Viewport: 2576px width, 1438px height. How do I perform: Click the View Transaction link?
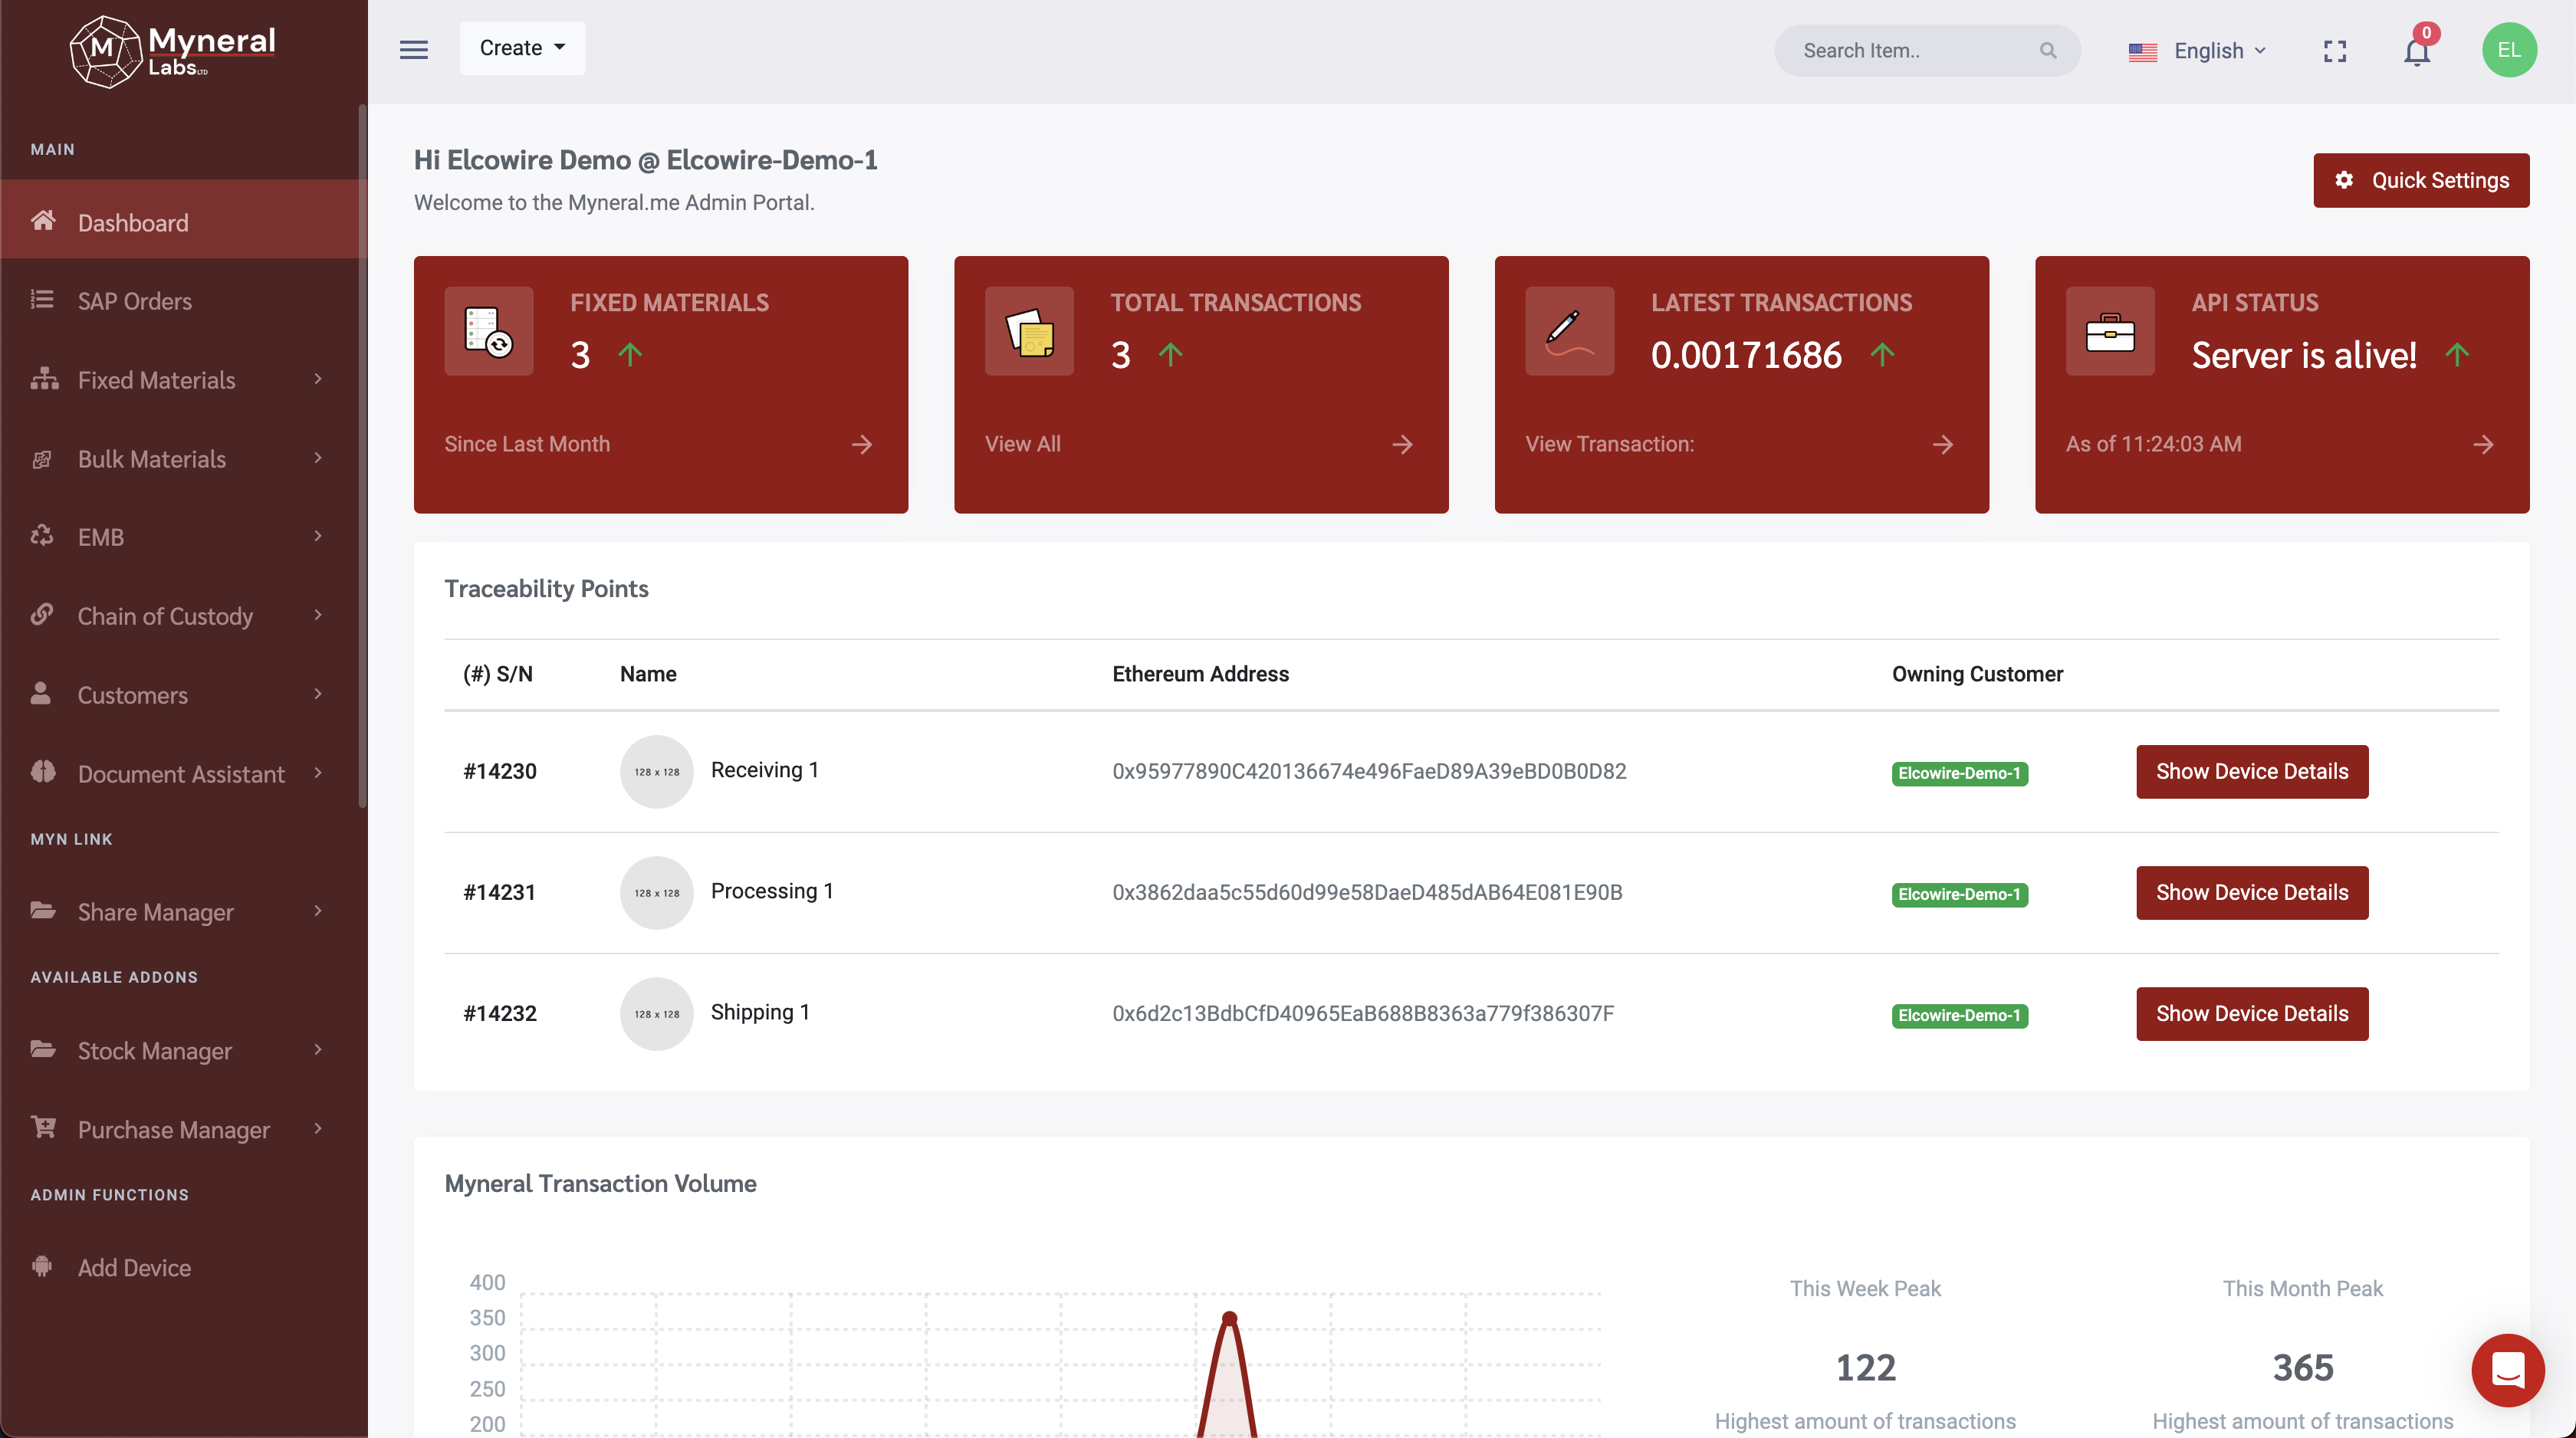(x=1609, y=444)
